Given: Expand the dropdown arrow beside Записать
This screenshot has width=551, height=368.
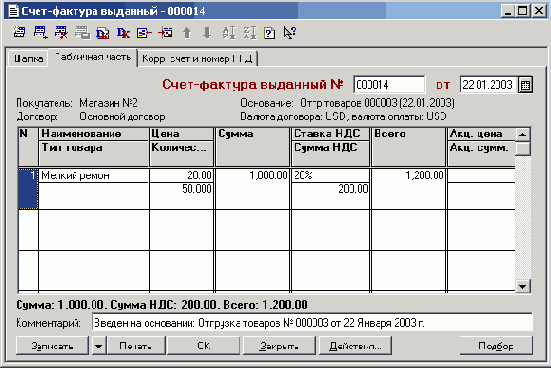Looking at the screenshot, I should [99, 346].
